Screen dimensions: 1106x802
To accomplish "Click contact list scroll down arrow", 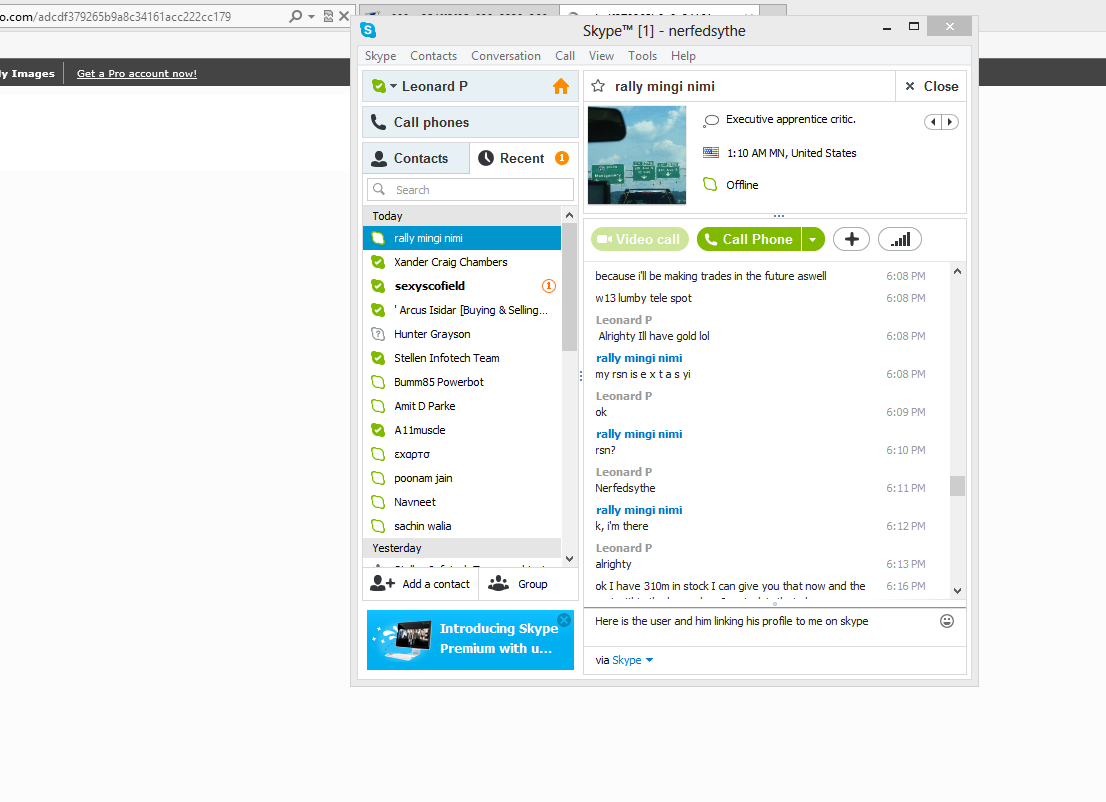I will click(x=569, y=559).
